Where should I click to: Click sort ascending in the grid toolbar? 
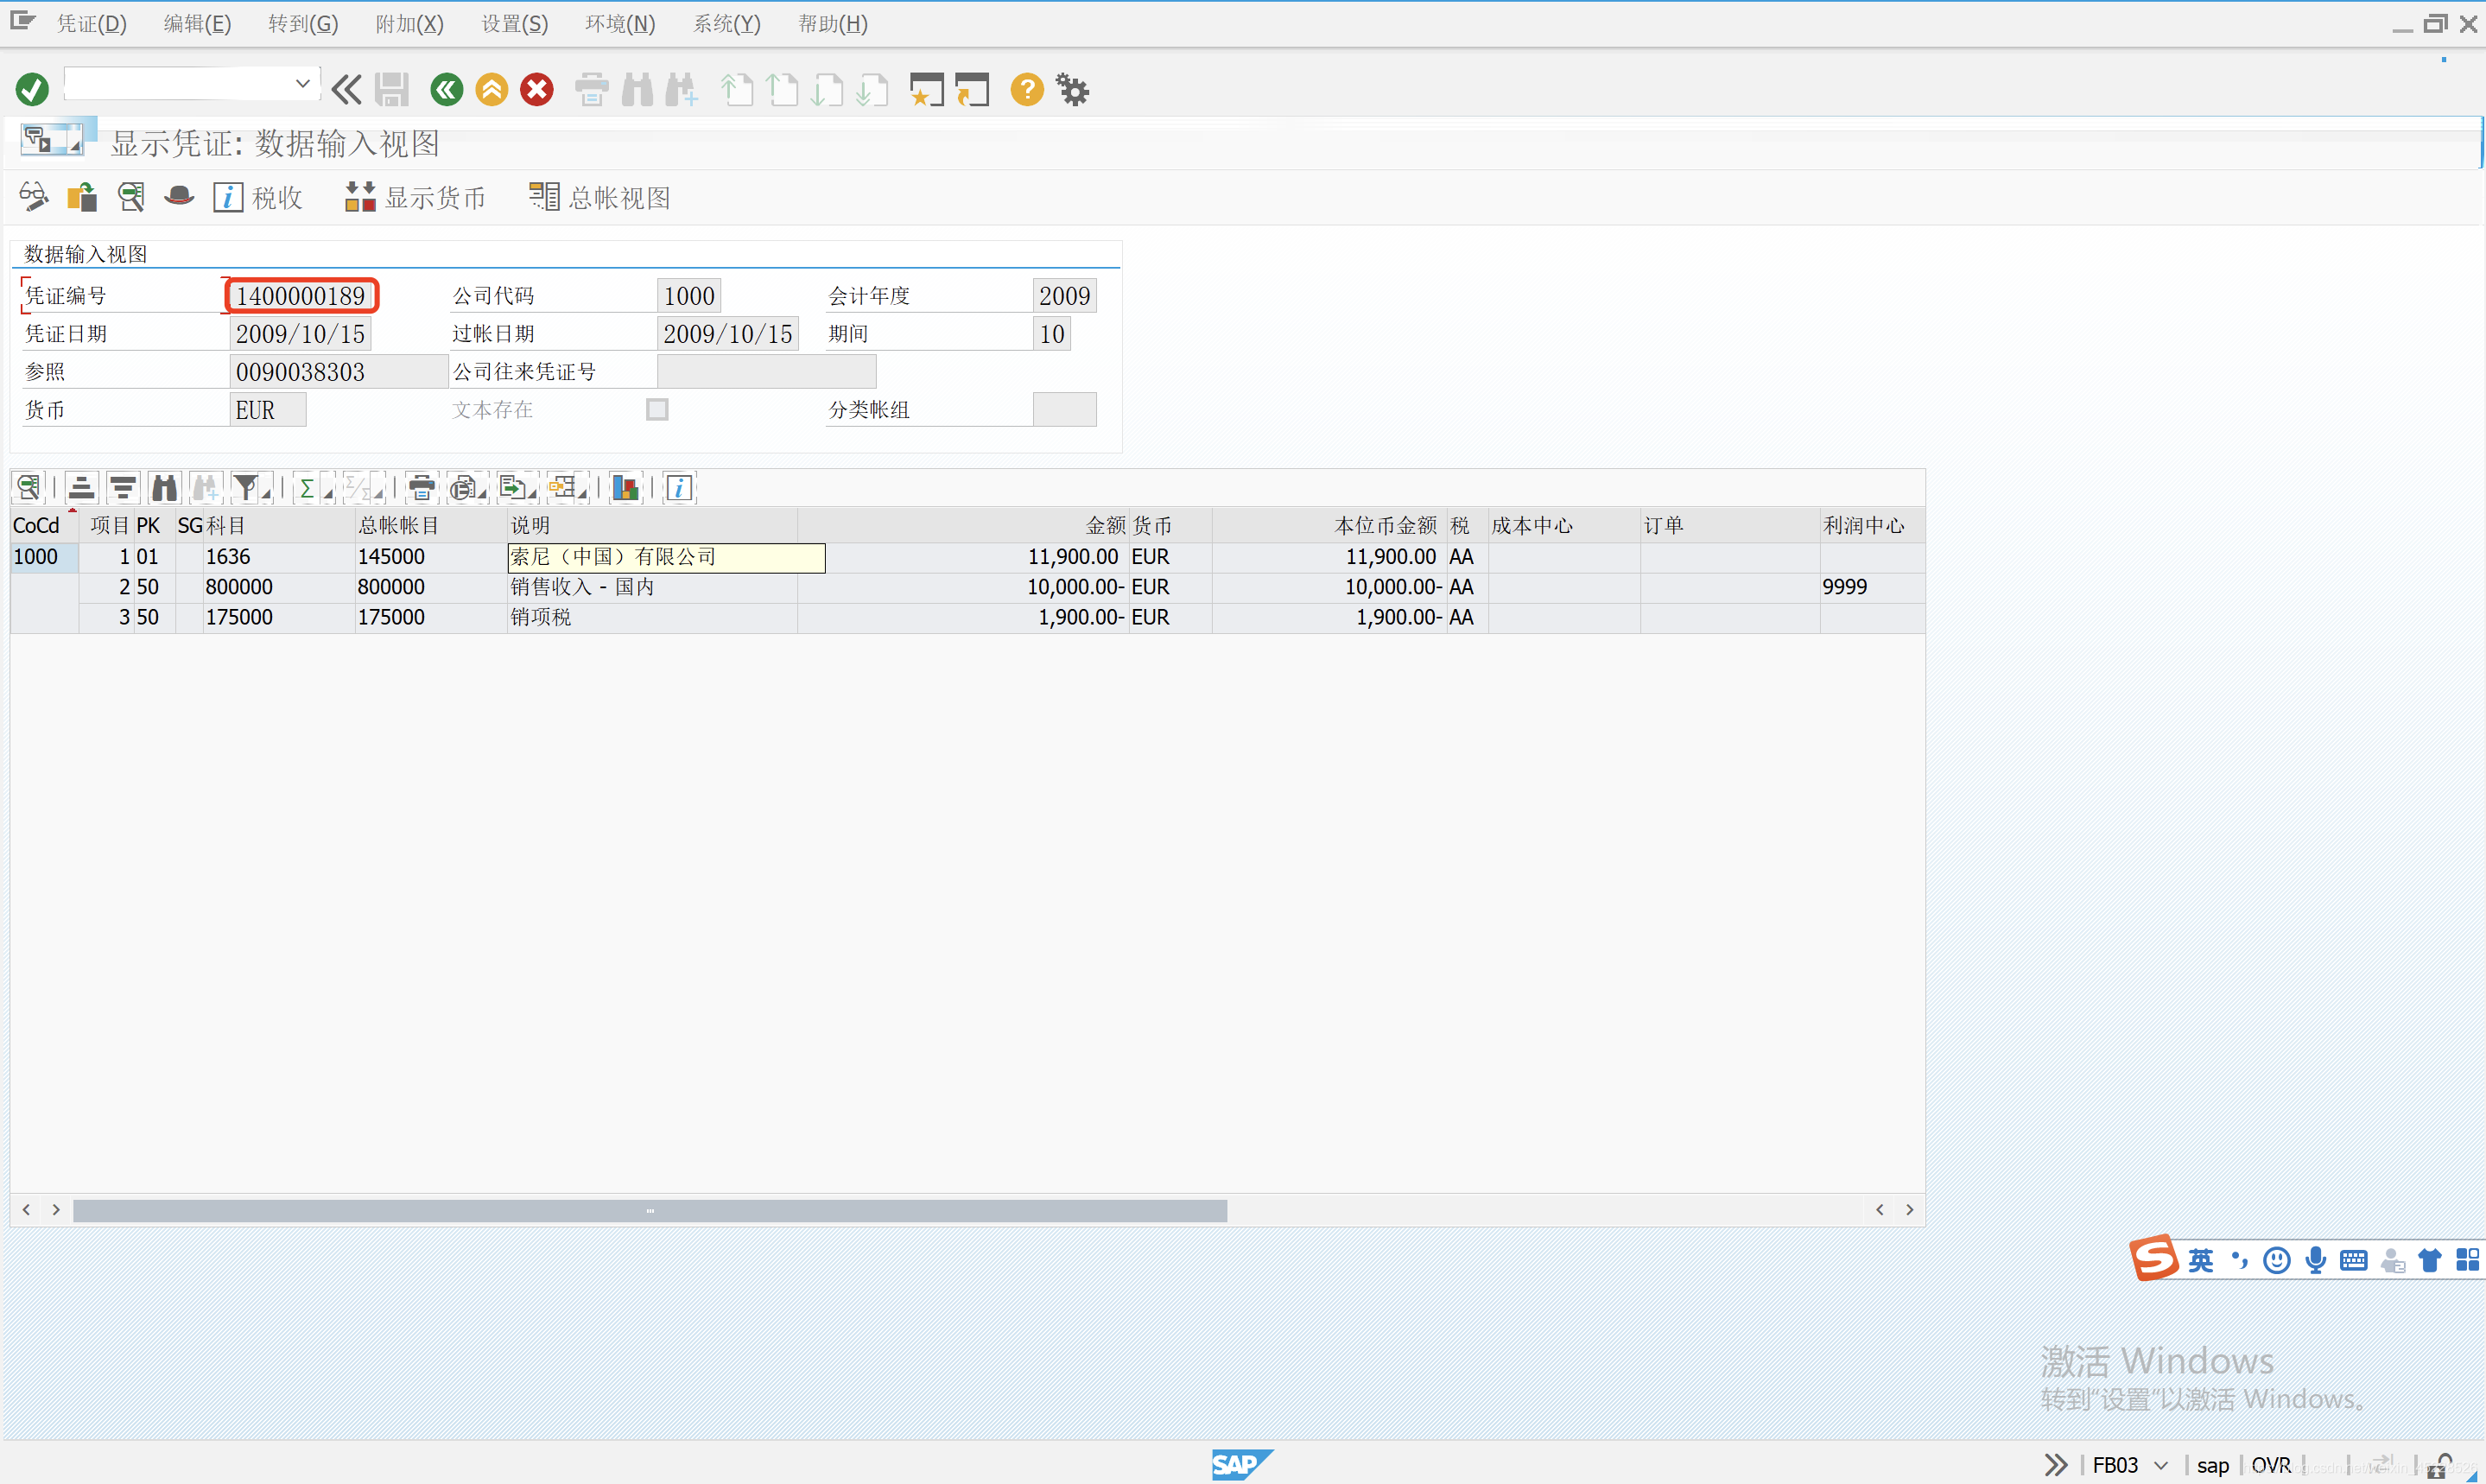tap(81, 488)
